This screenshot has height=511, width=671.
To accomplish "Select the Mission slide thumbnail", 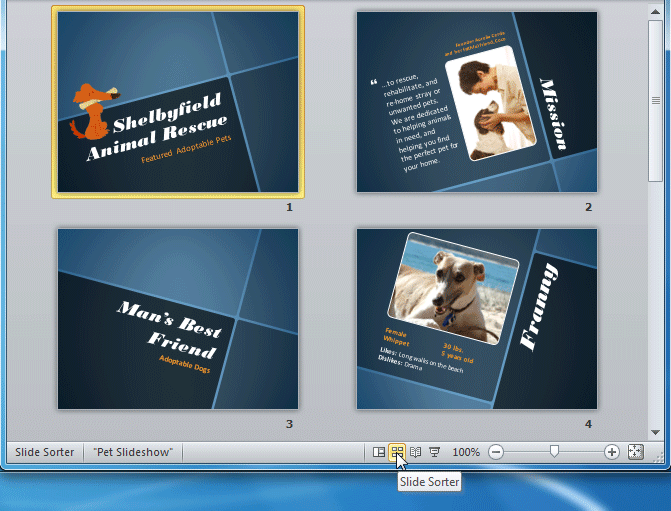I will click(x=477, y=102).
